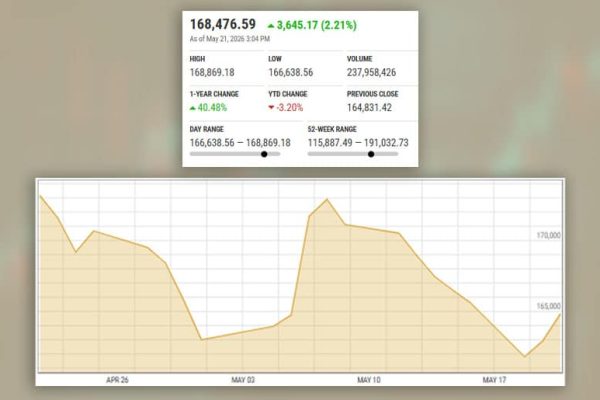Click the 'As of May 21' timestamp
This screenshot has width=600, height=400.
coord(230,39)
